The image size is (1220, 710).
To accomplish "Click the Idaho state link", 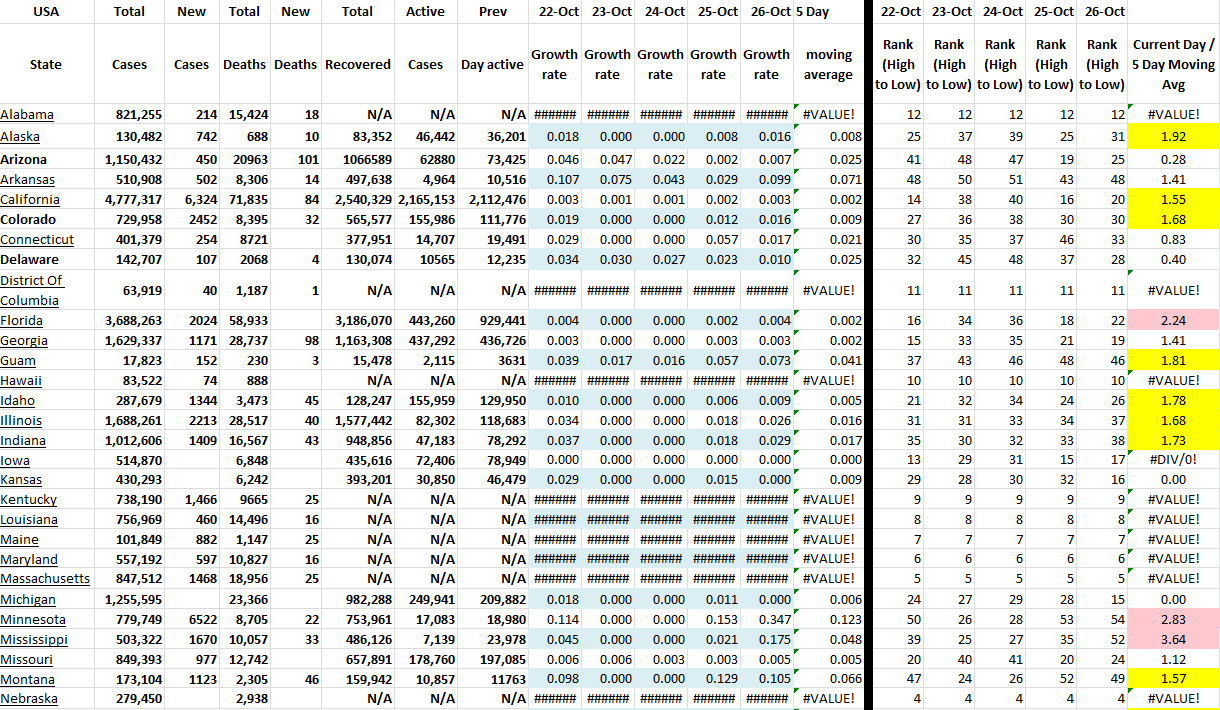I will click(18, 400).
